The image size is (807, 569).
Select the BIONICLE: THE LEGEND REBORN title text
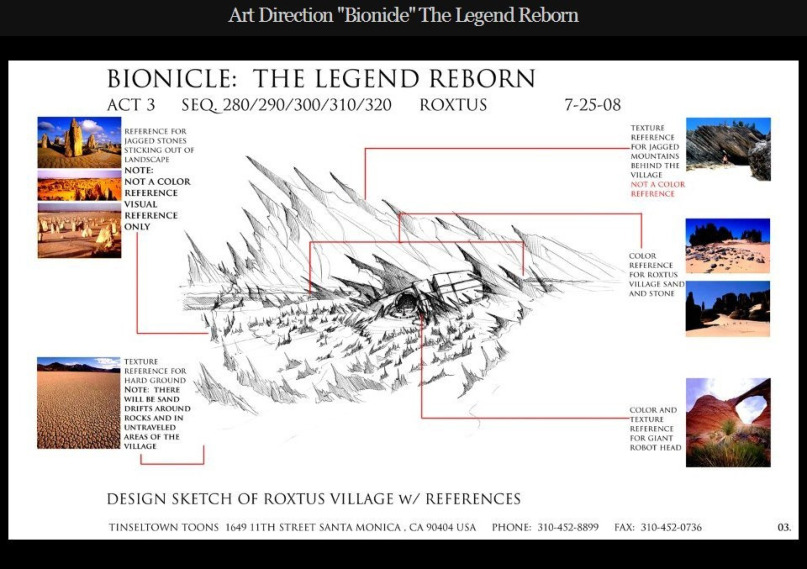coord(321,79)
